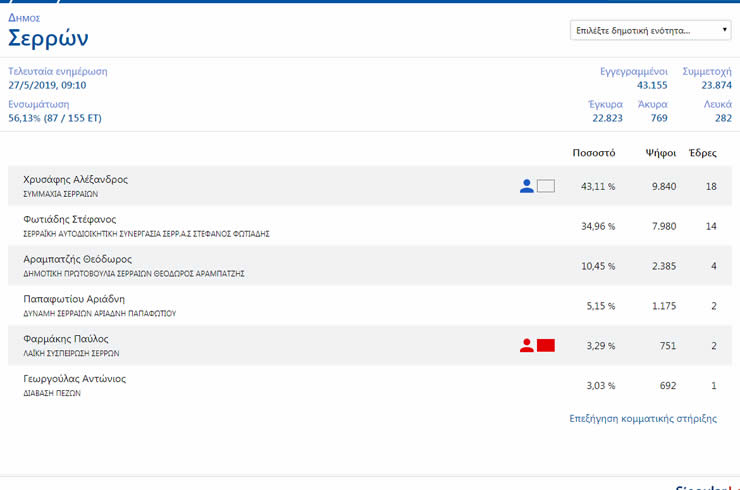Click white party swatch in Χρυσάφης row
This screenshot has height=490, width=740.
click(545, 186)
